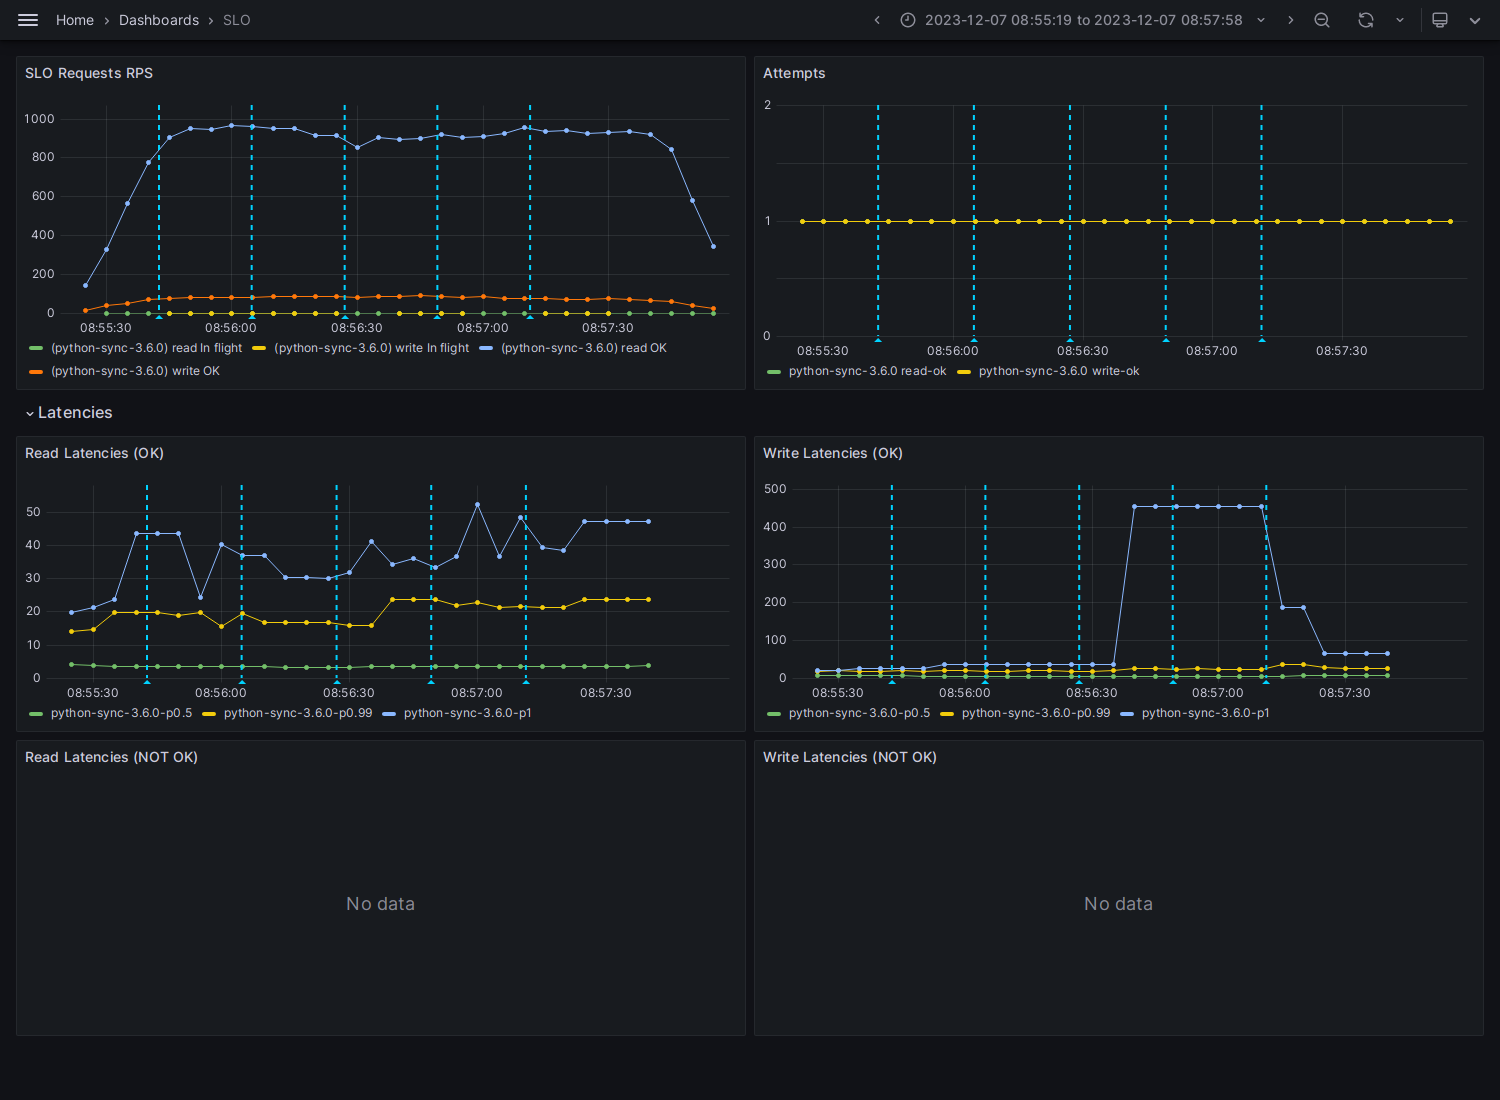Click No data in Read Latencies NOT OK

(380, 904)
